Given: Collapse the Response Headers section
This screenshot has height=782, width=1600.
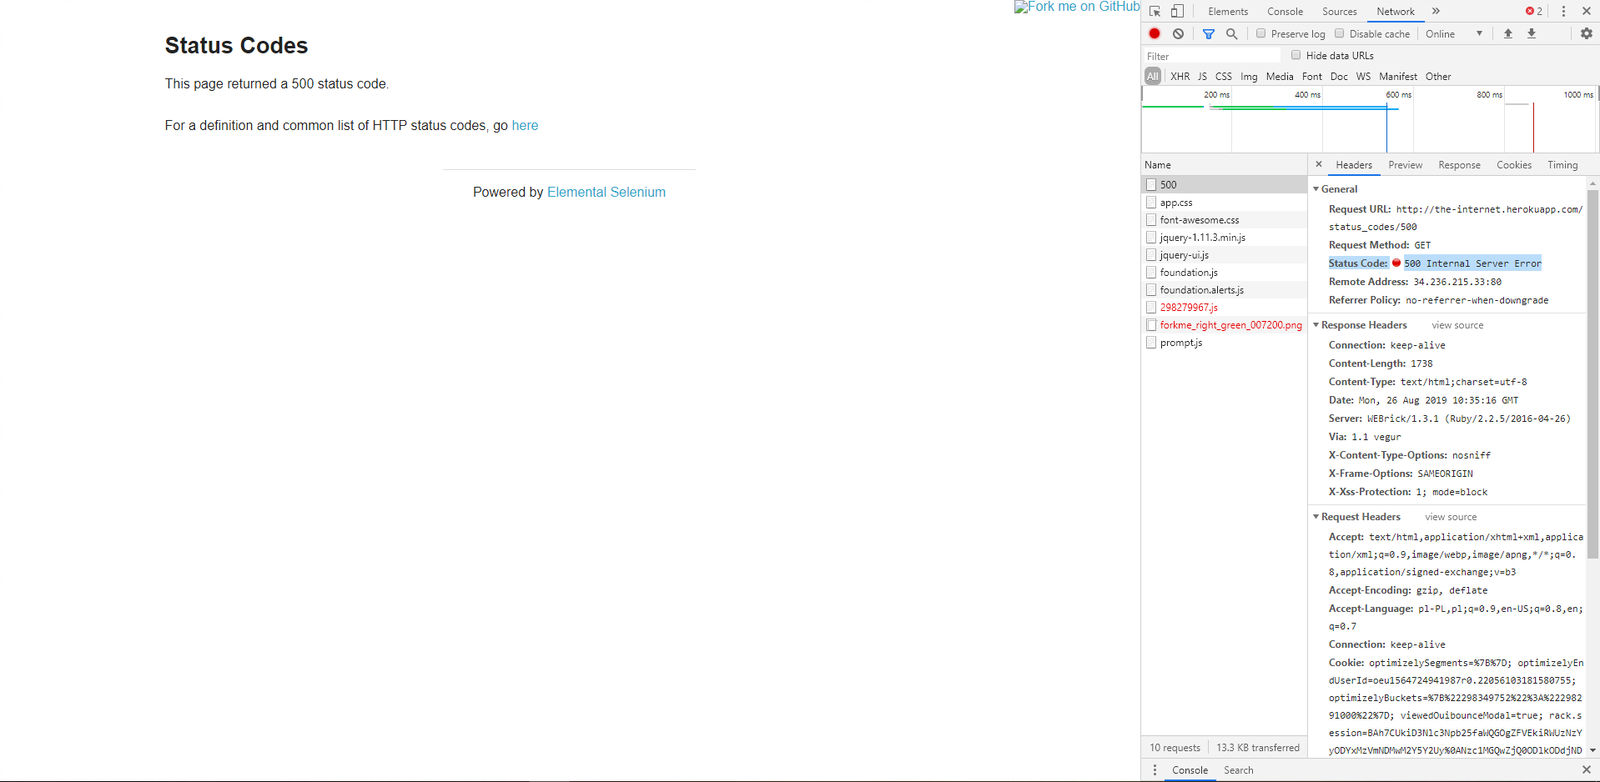Looking at the screenshot, I should [x=1316, y=325].
